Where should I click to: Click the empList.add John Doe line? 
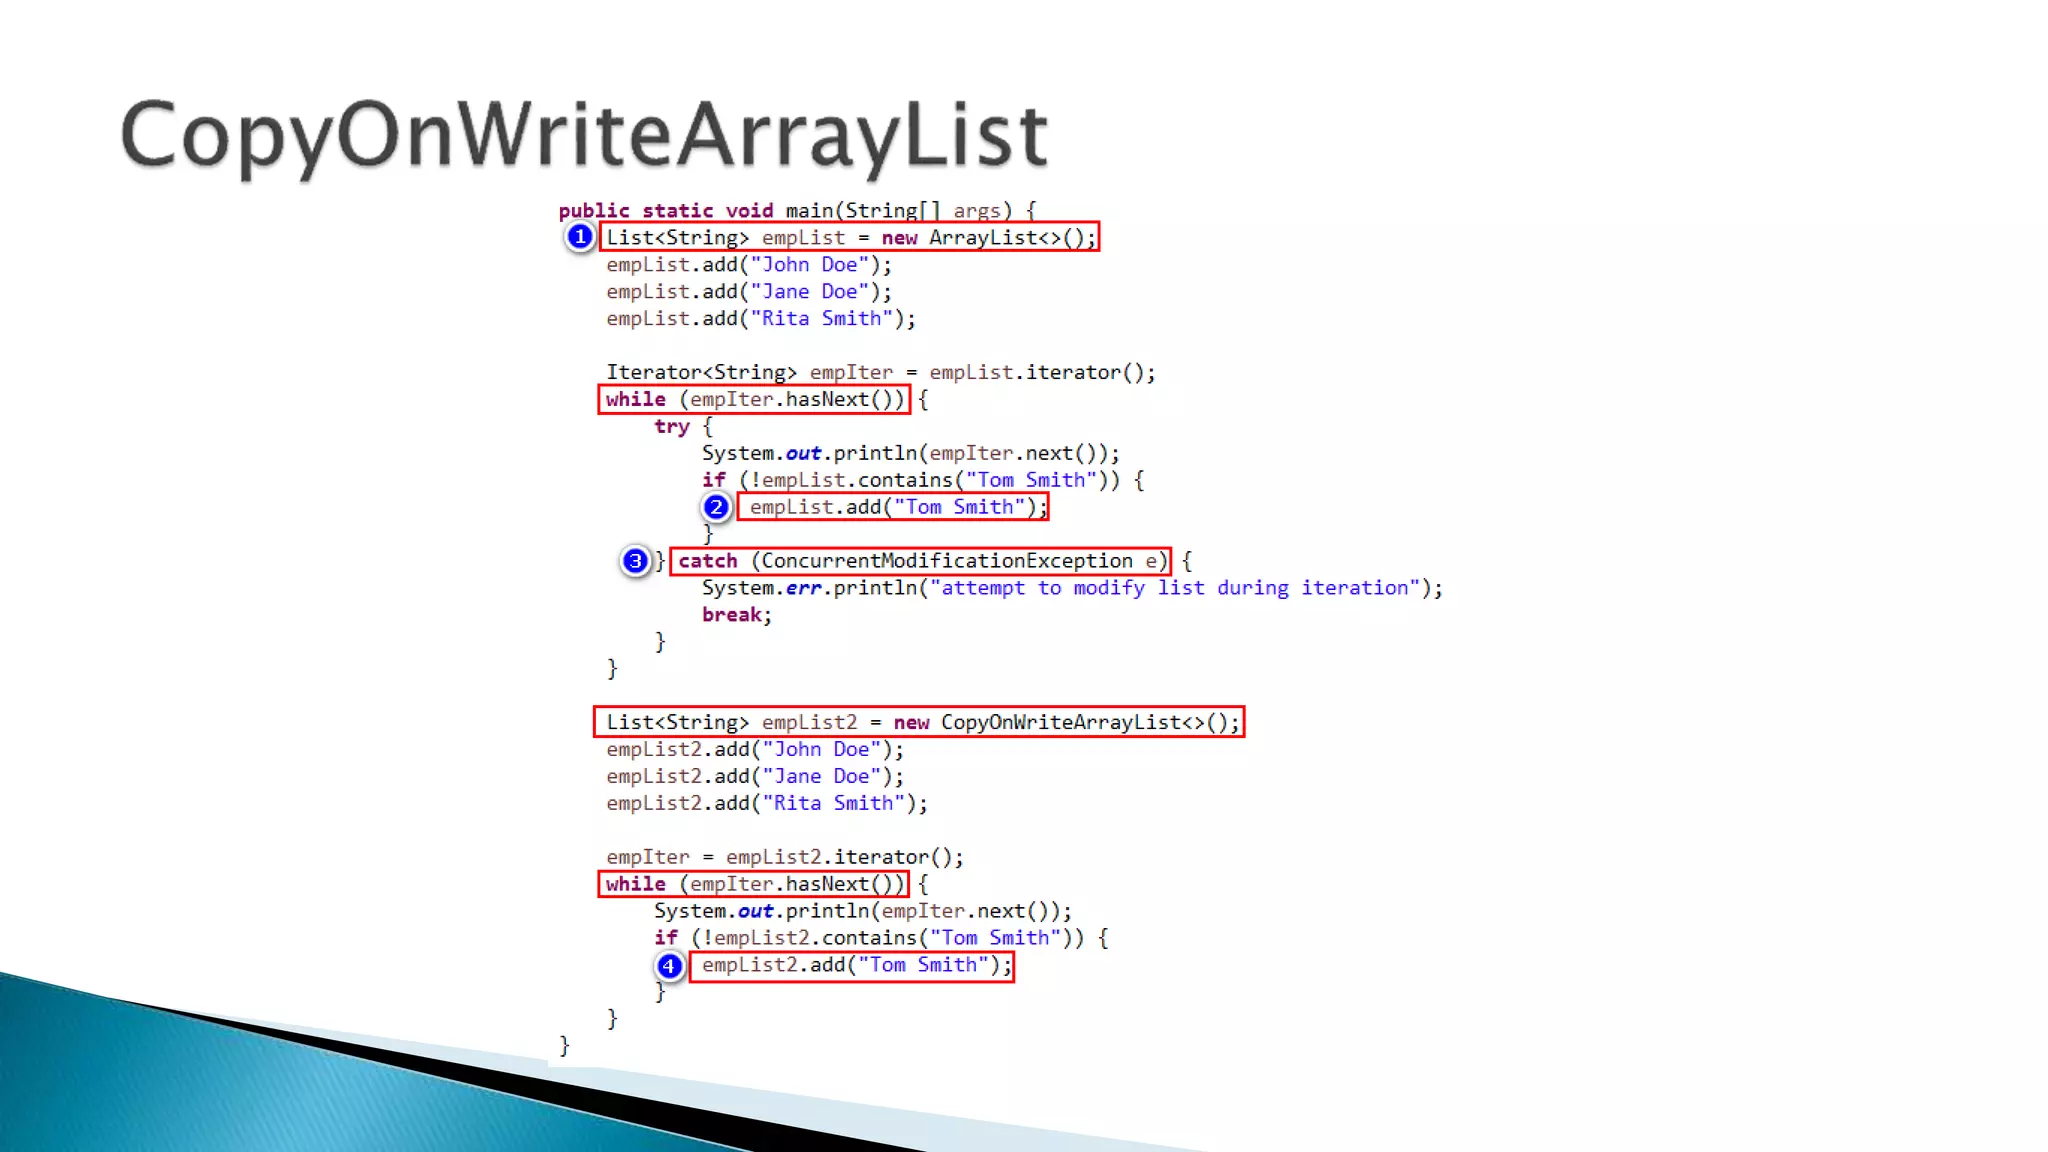(x=748, y=265)
